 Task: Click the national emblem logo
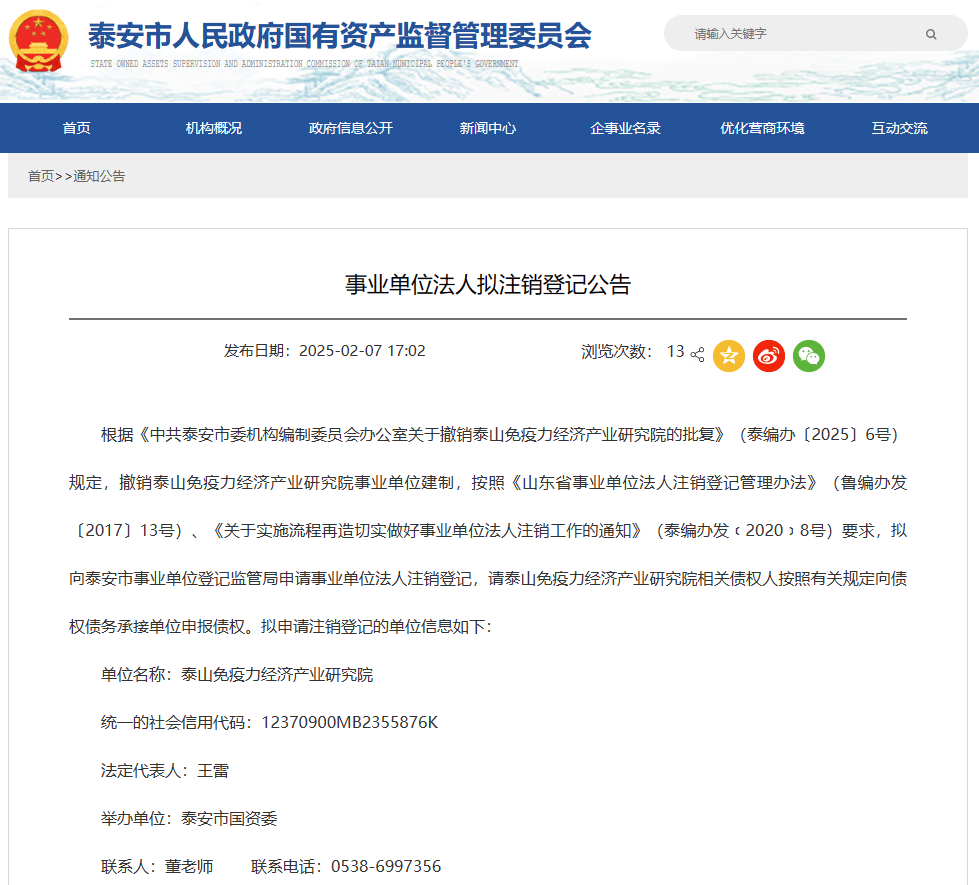point(39,41)
